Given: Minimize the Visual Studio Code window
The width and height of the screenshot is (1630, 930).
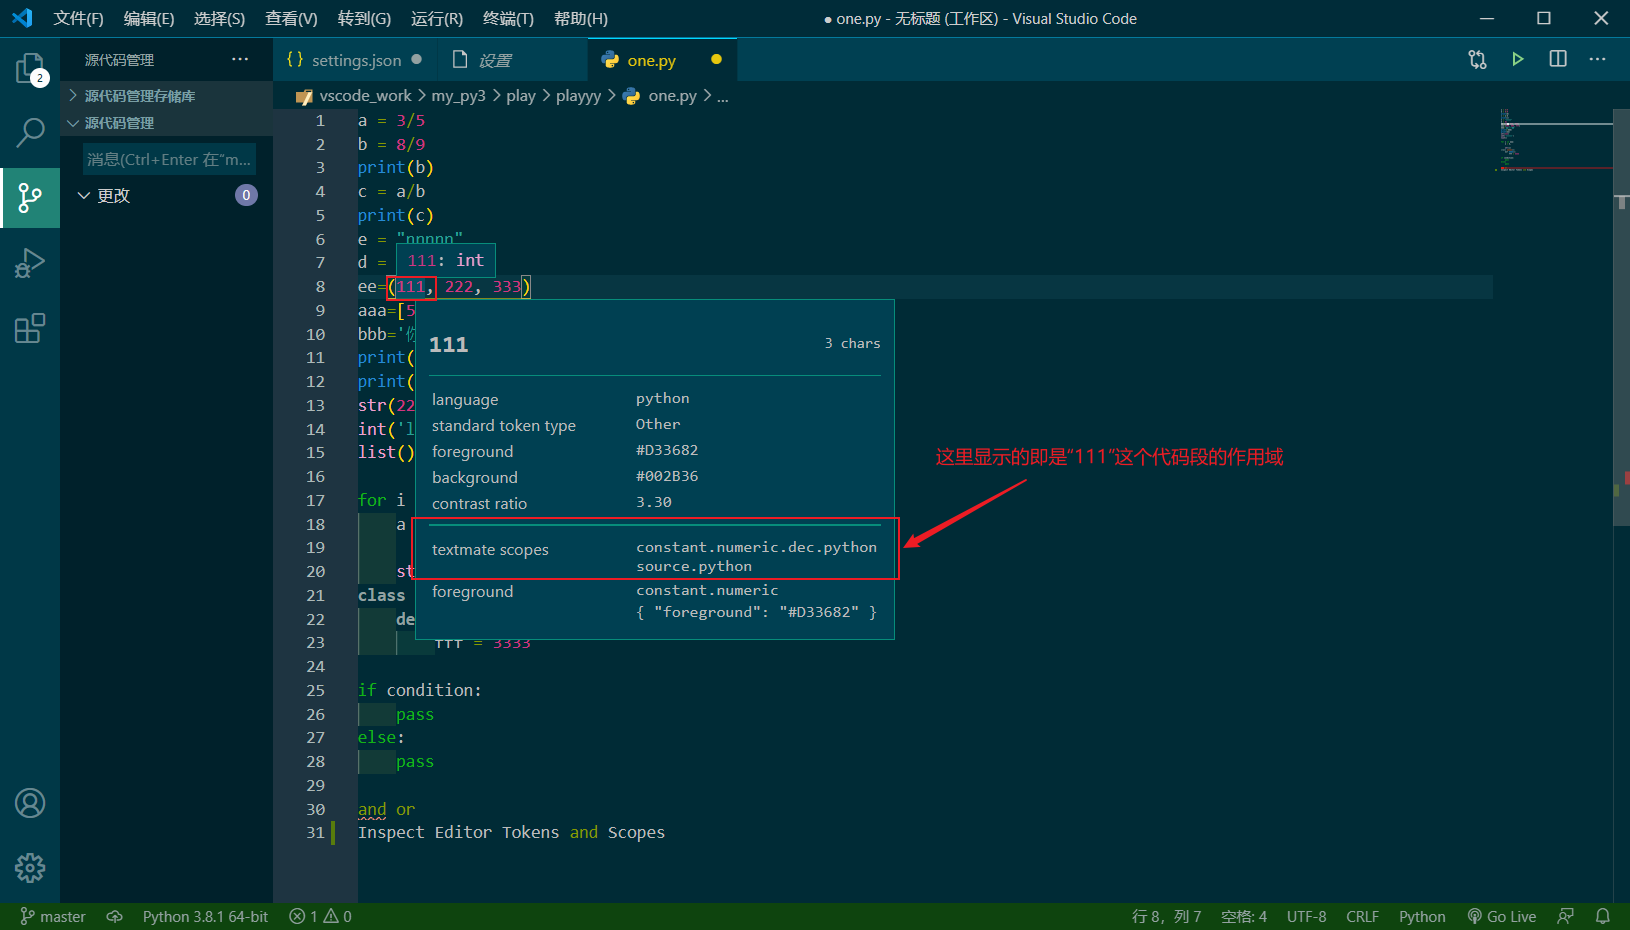Looking at the screenshot, I should [x=1487, y=18].
